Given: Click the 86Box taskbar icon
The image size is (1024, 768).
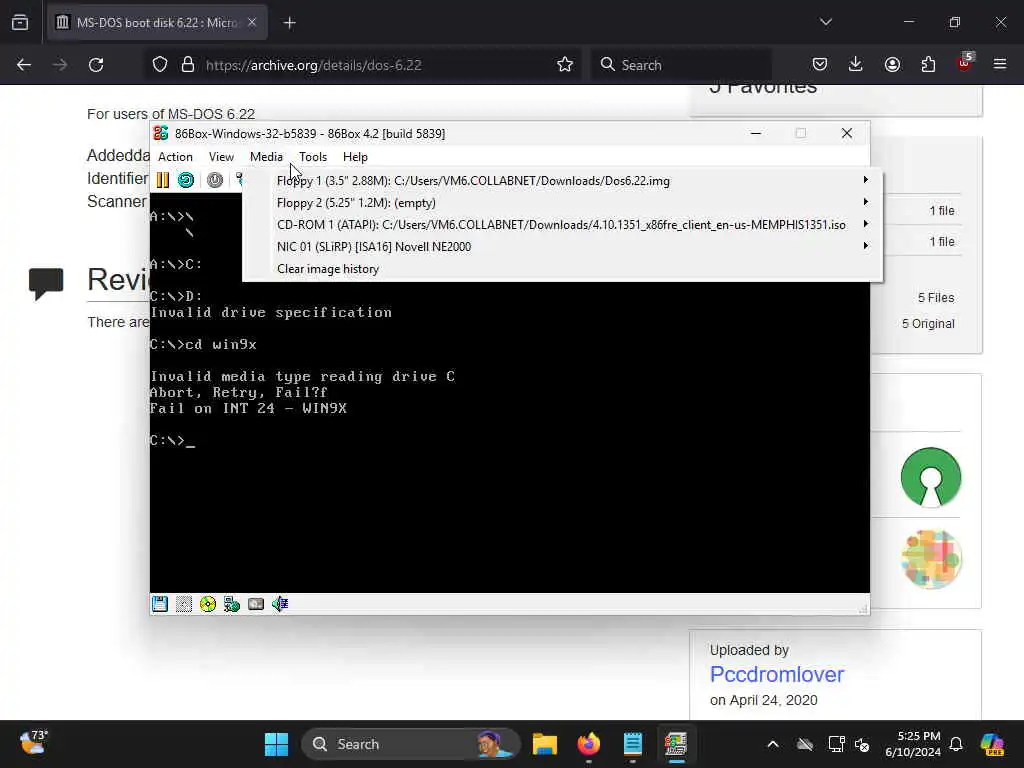Looking at the screenshot, I should tap(676, 744).
